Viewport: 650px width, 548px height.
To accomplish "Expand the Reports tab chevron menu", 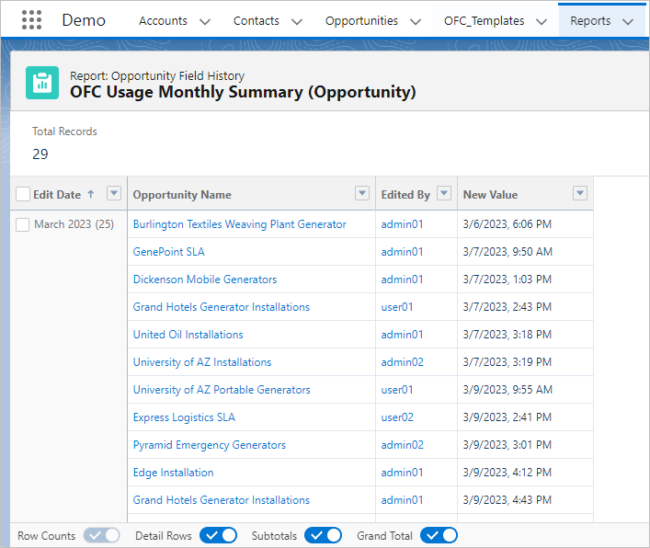I will (628, 22).
